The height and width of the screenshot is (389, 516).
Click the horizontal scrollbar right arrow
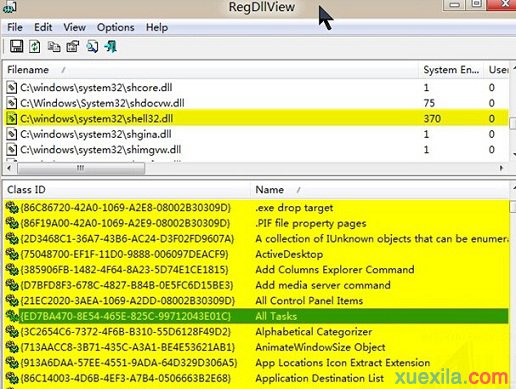coord(501,168)
